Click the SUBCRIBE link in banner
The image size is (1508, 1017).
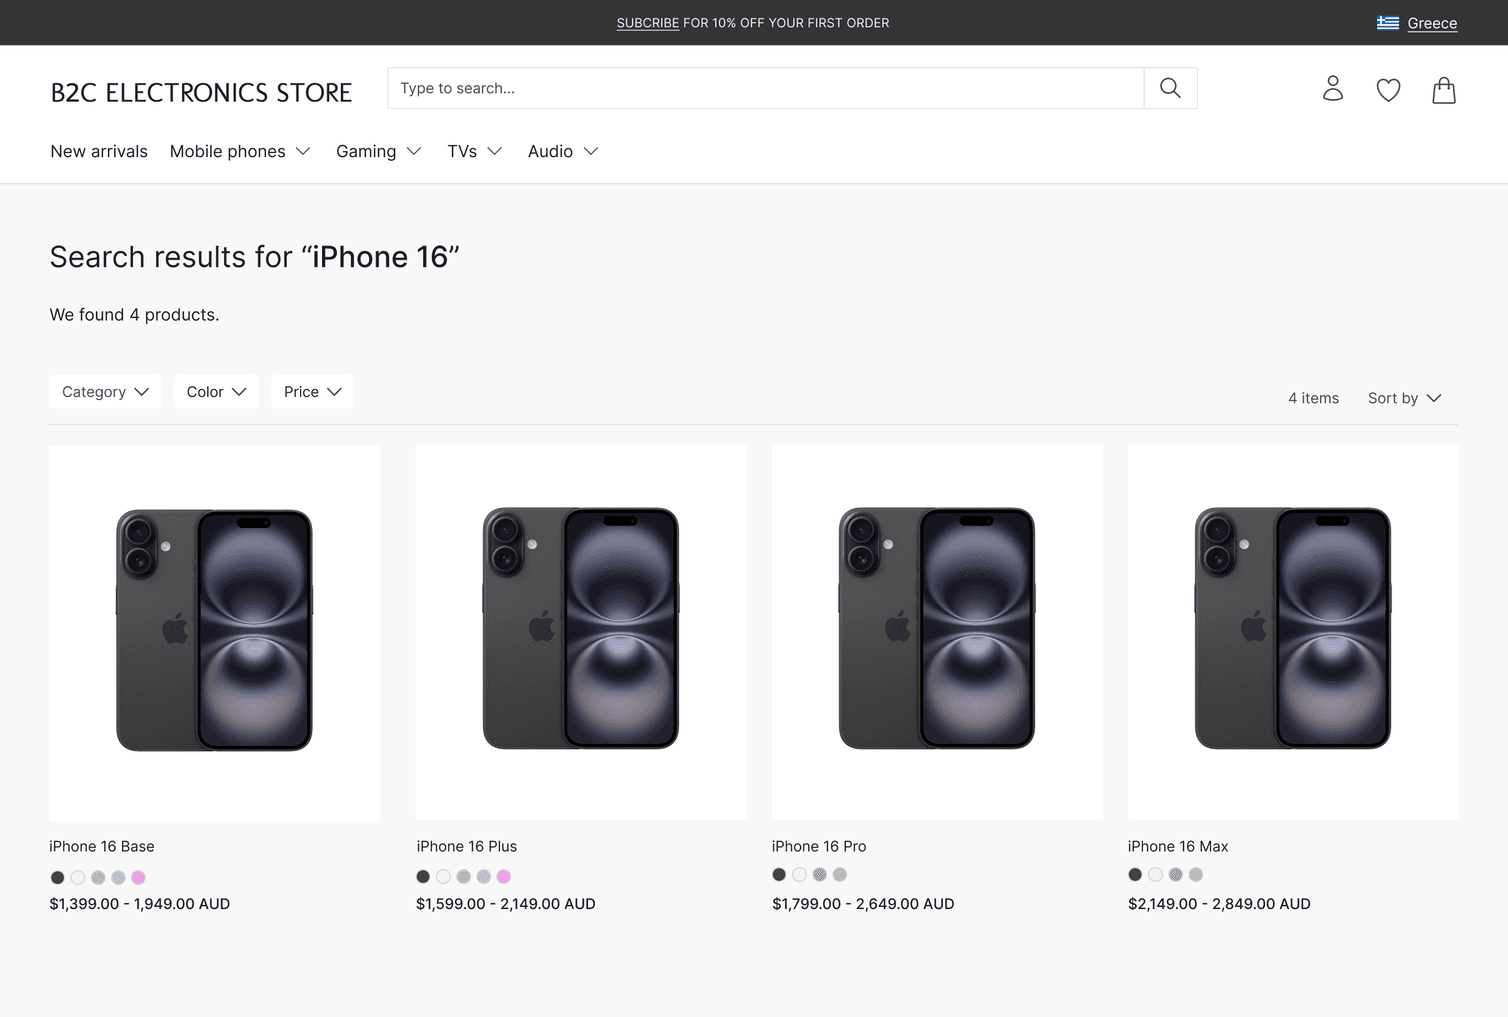[x=647, y=23]
